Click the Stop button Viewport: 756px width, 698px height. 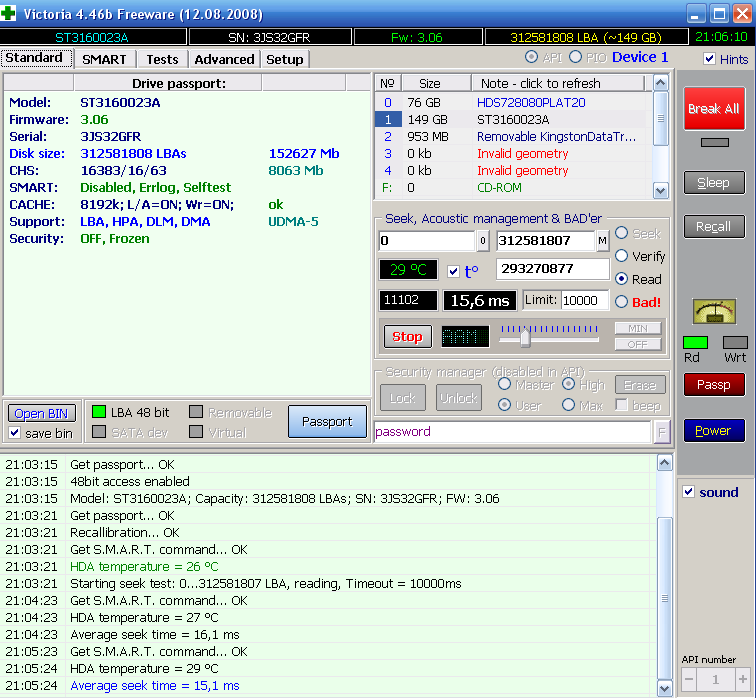click(x=407, y=336)
